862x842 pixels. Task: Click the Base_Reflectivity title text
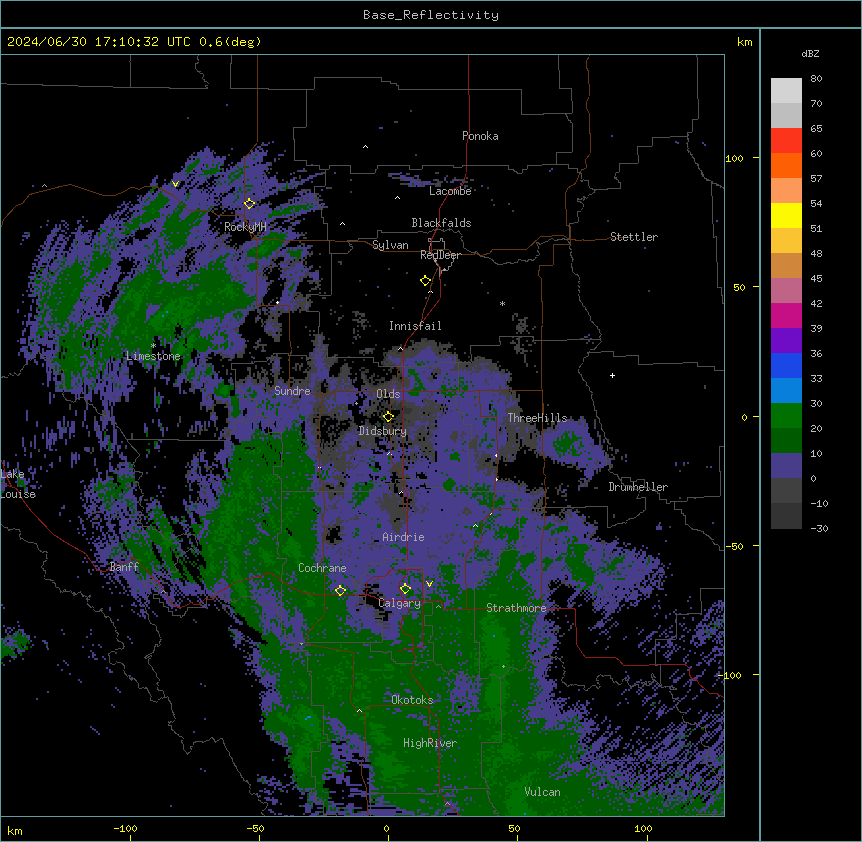431,15
